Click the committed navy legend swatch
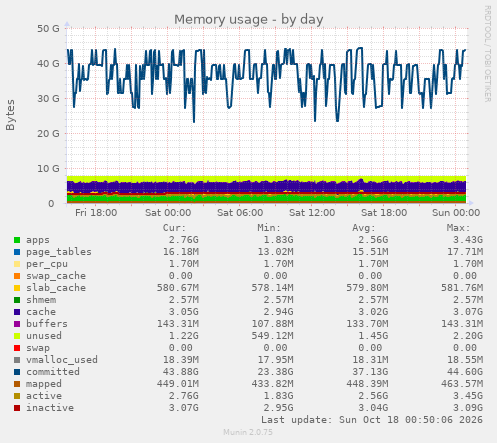 [x=17, y=372]
